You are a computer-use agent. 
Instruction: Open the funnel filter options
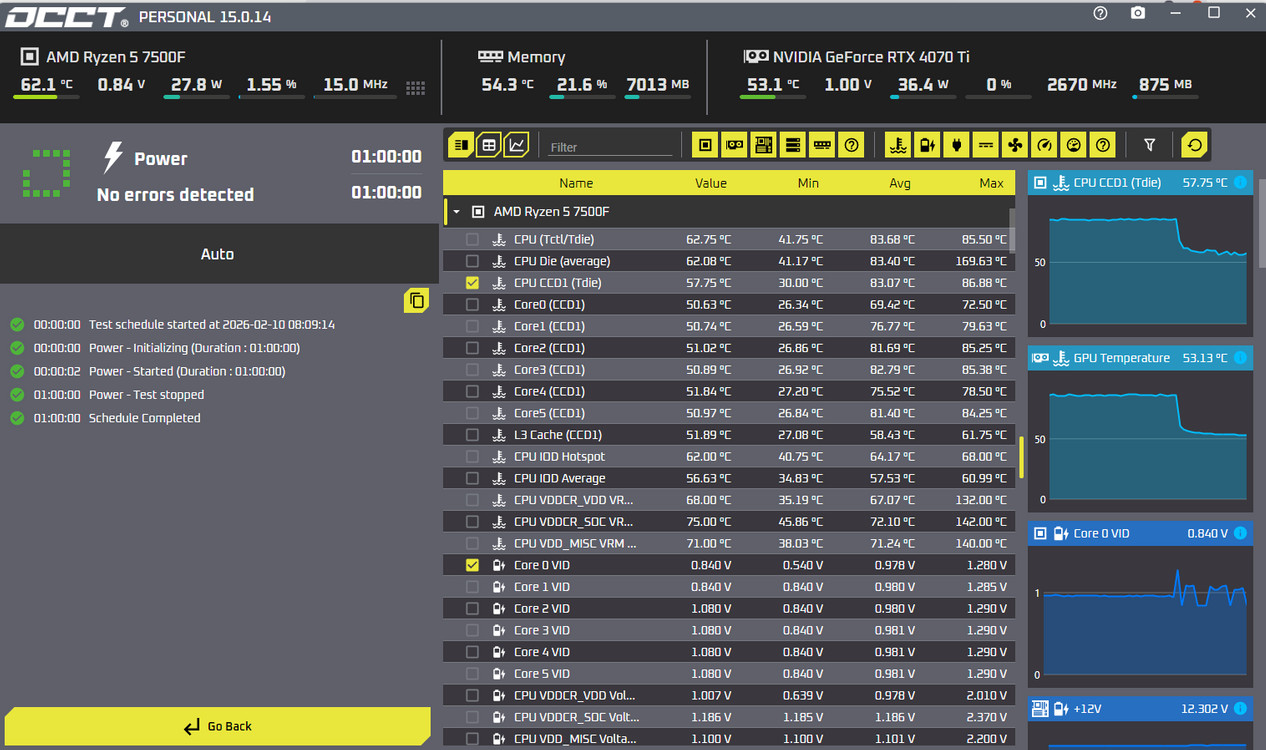(1149, 145)
